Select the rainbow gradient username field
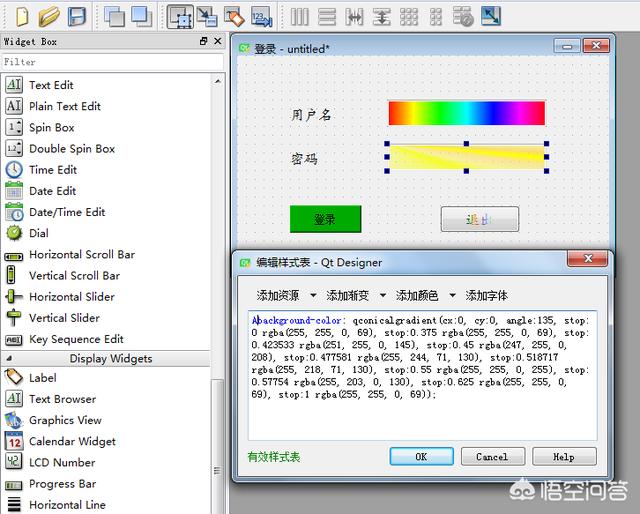This screenshot has height=514, width=640. pyautogui.click(x=467, y=113)
